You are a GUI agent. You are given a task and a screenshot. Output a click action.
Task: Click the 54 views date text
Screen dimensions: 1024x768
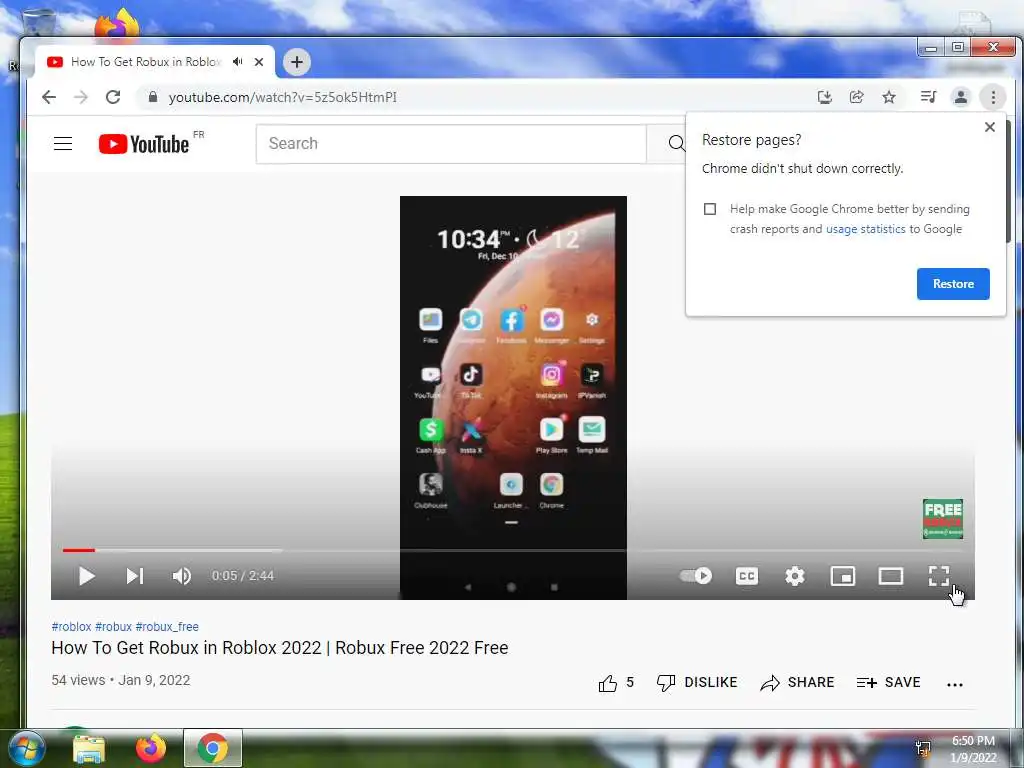click(121, 680)
